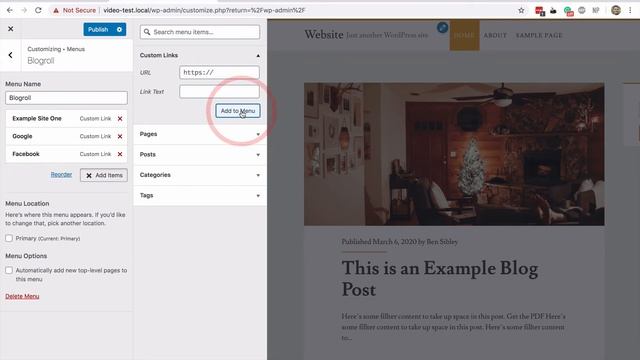
Task: Enable automatically add new top-level pages
Action: coord(9,270)
